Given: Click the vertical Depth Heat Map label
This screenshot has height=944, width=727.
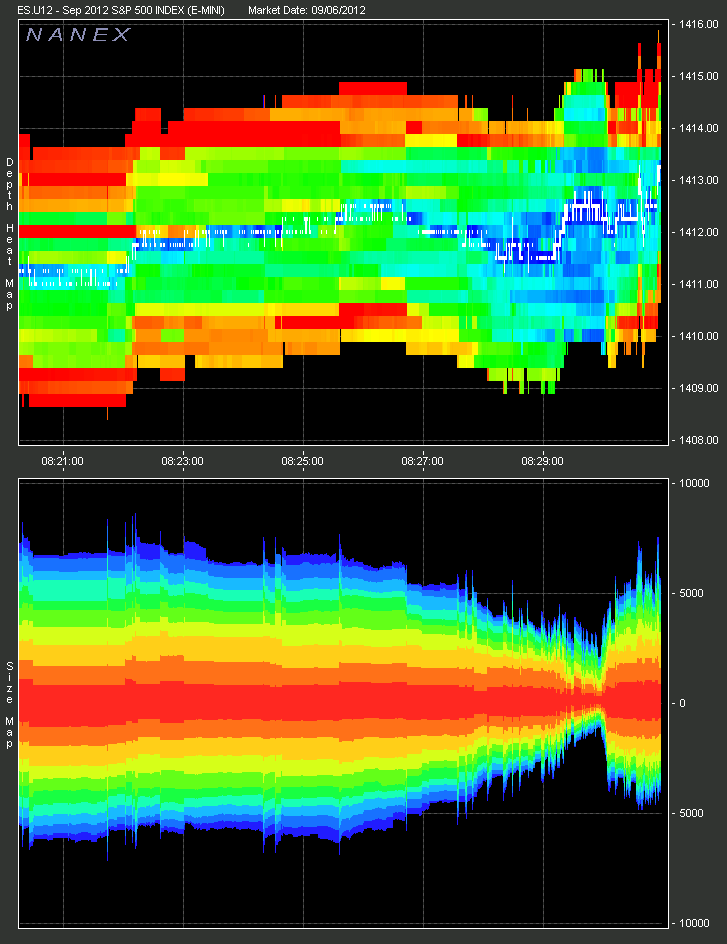Looking at the screenshot, I should [10, 234].
